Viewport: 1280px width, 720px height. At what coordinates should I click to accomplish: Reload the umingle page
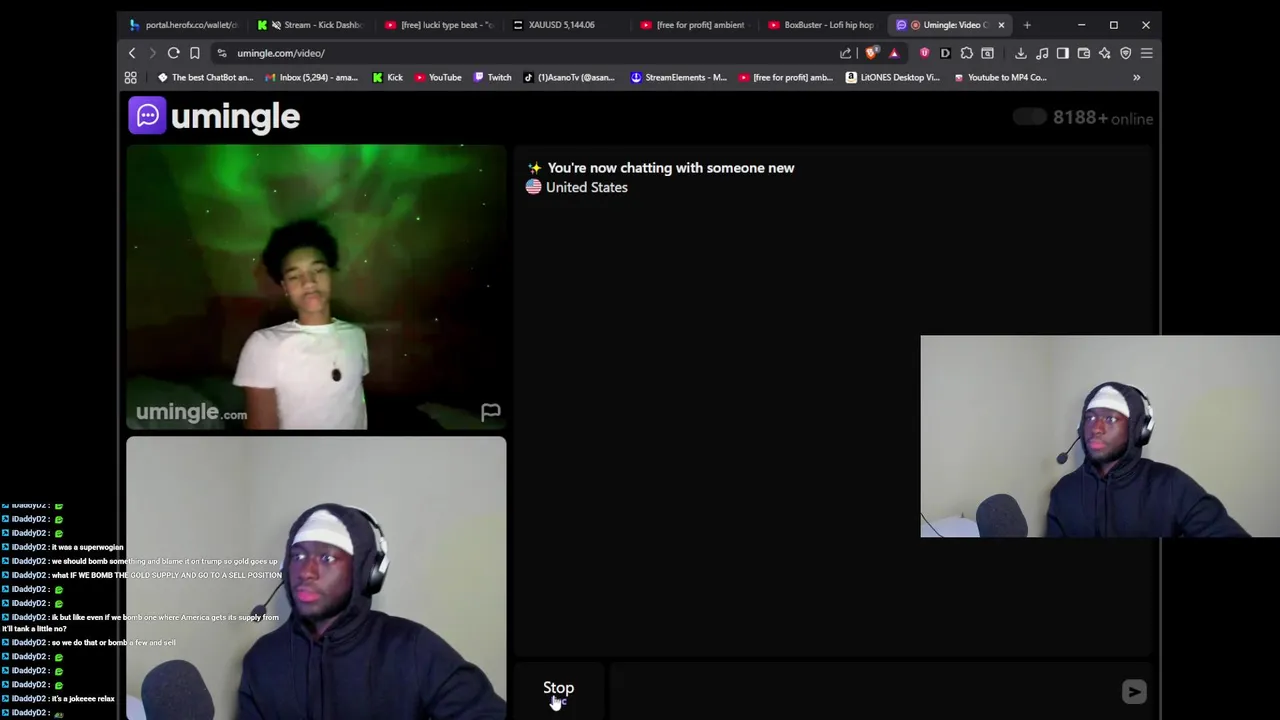tap(173, 53)
